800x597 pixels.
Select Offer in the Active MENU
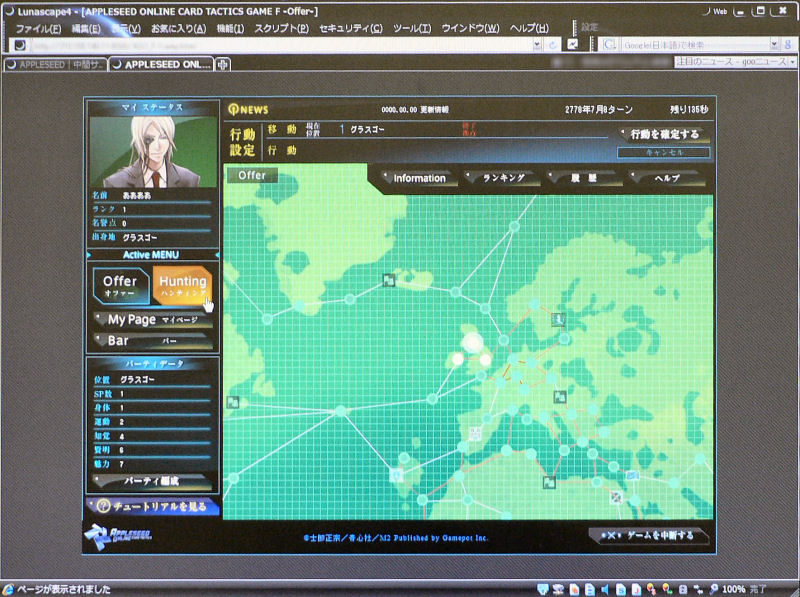tap(121, 286)
